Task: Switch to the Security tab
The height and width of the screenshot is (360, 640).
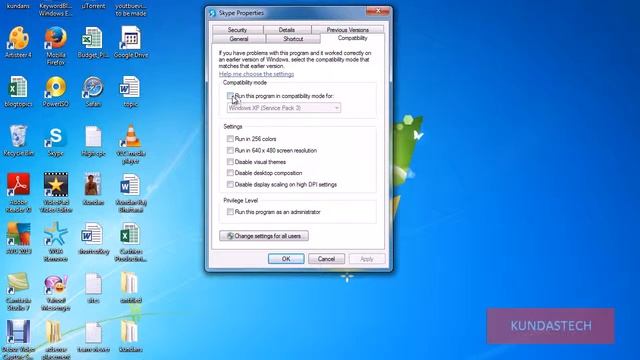Action: point(238,30)
